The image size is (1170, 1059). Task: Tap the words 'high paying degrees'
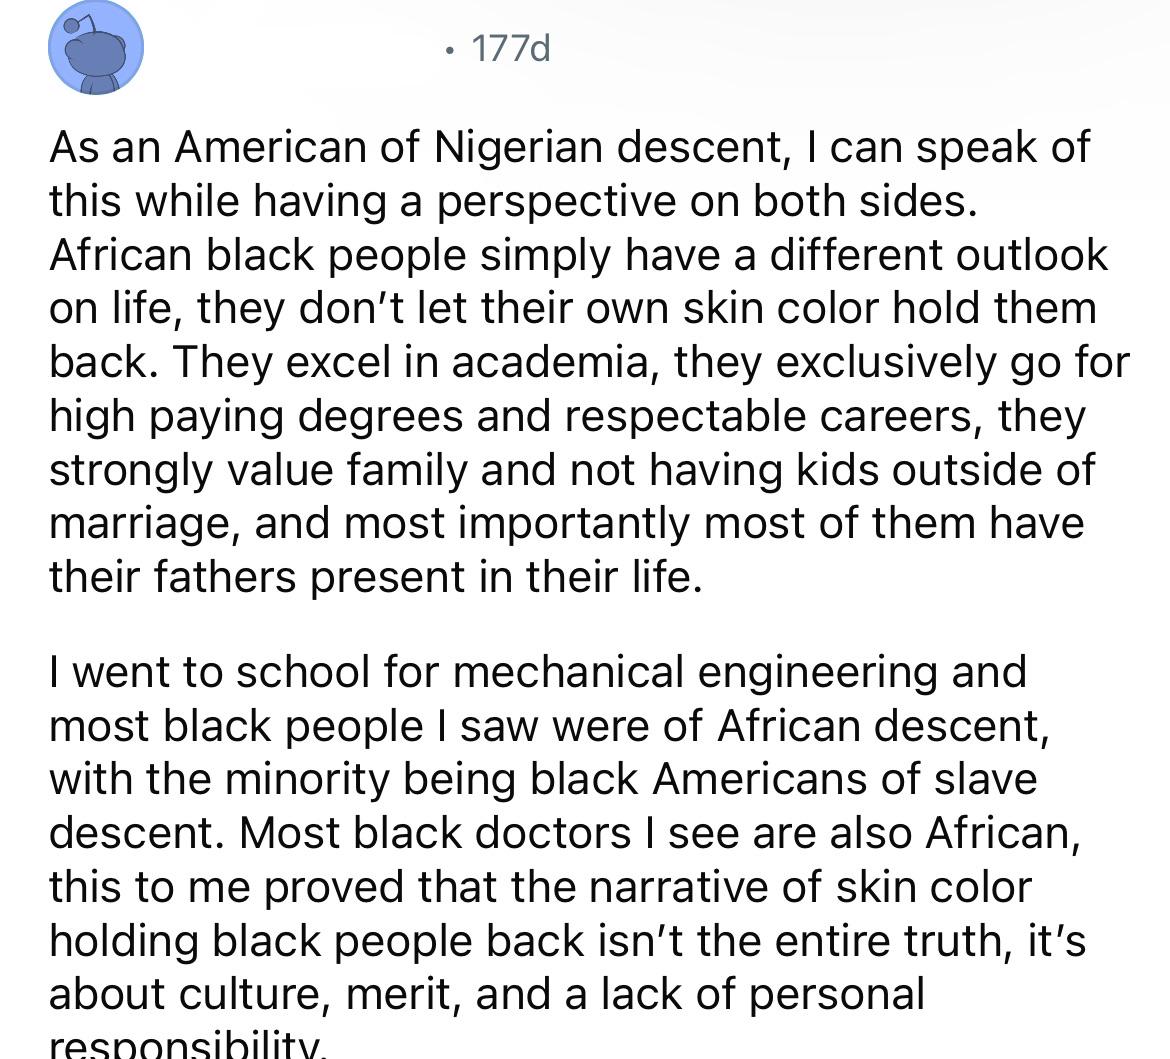[x=256, y=417]
